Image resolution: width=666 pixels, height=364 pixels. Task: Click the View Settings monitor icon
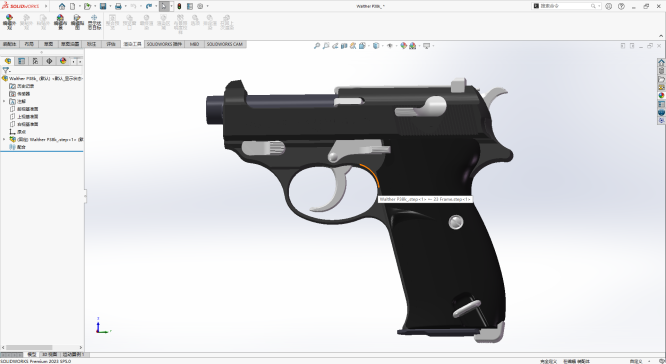coord(426,46)
